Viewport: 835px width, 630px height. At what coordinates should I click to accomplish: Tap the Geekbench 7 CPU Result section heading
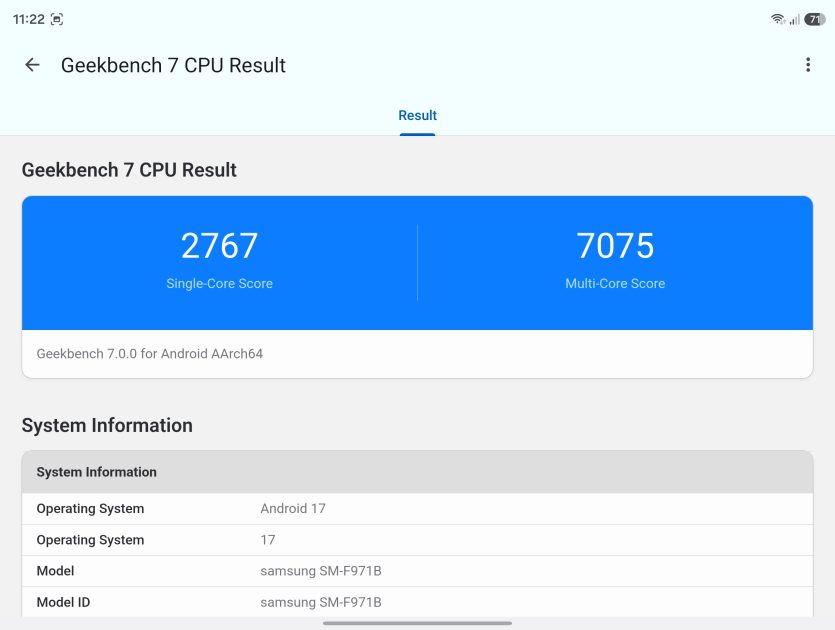pyautogui.click(x=129, y=170)
